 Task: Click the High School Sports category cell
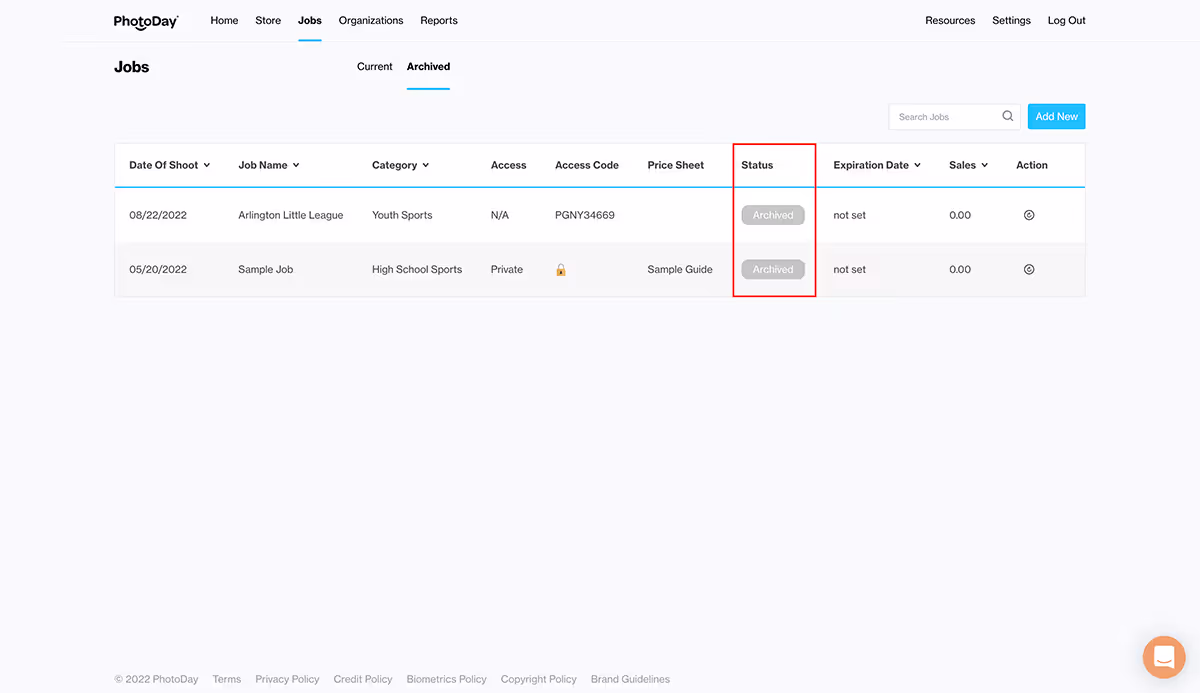point(417,269)
